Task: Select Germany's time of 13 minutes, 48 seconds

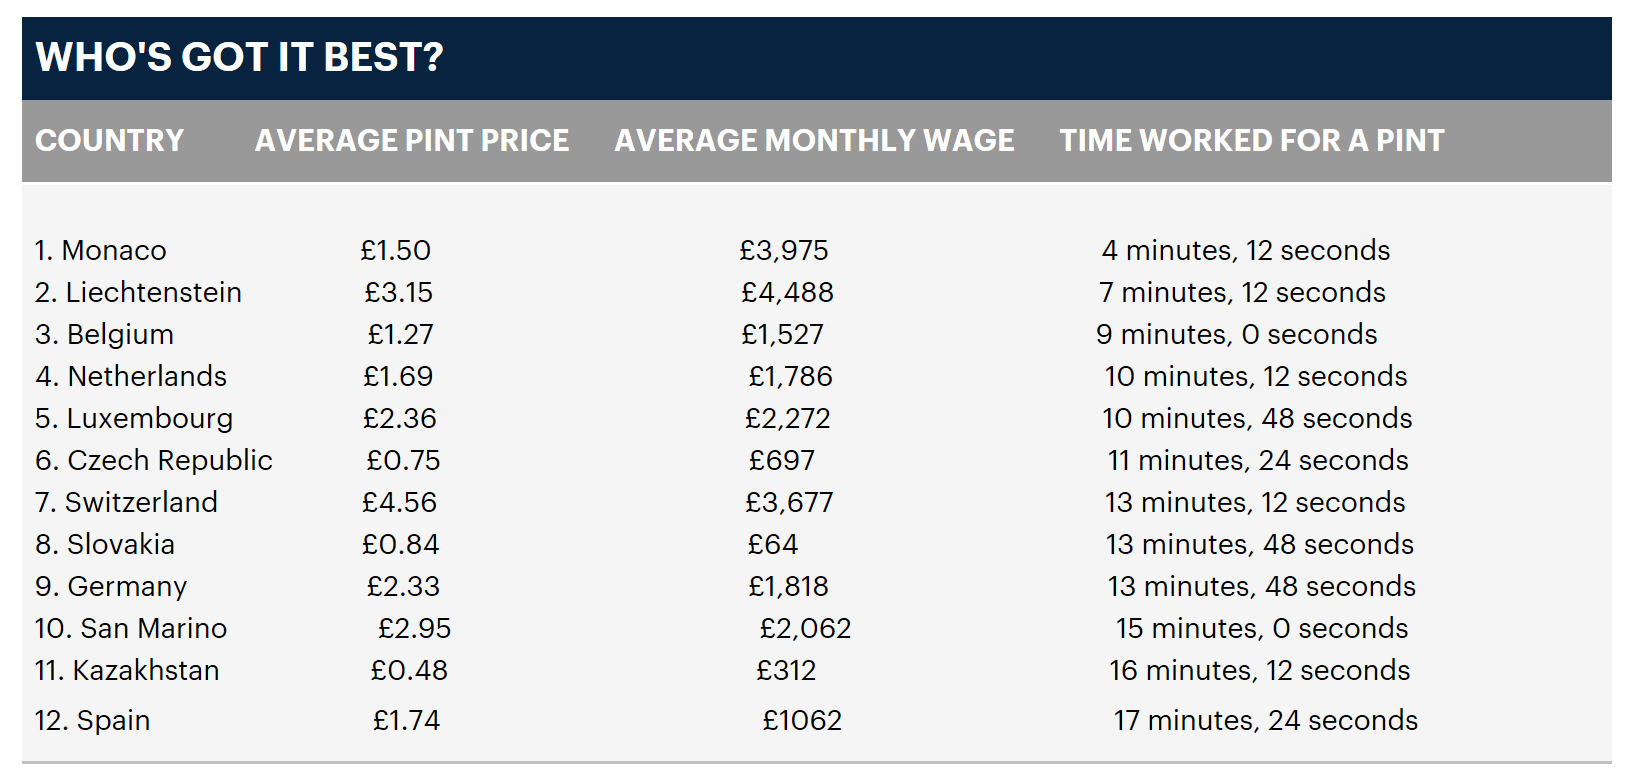Action: (x=1262, y=586)
